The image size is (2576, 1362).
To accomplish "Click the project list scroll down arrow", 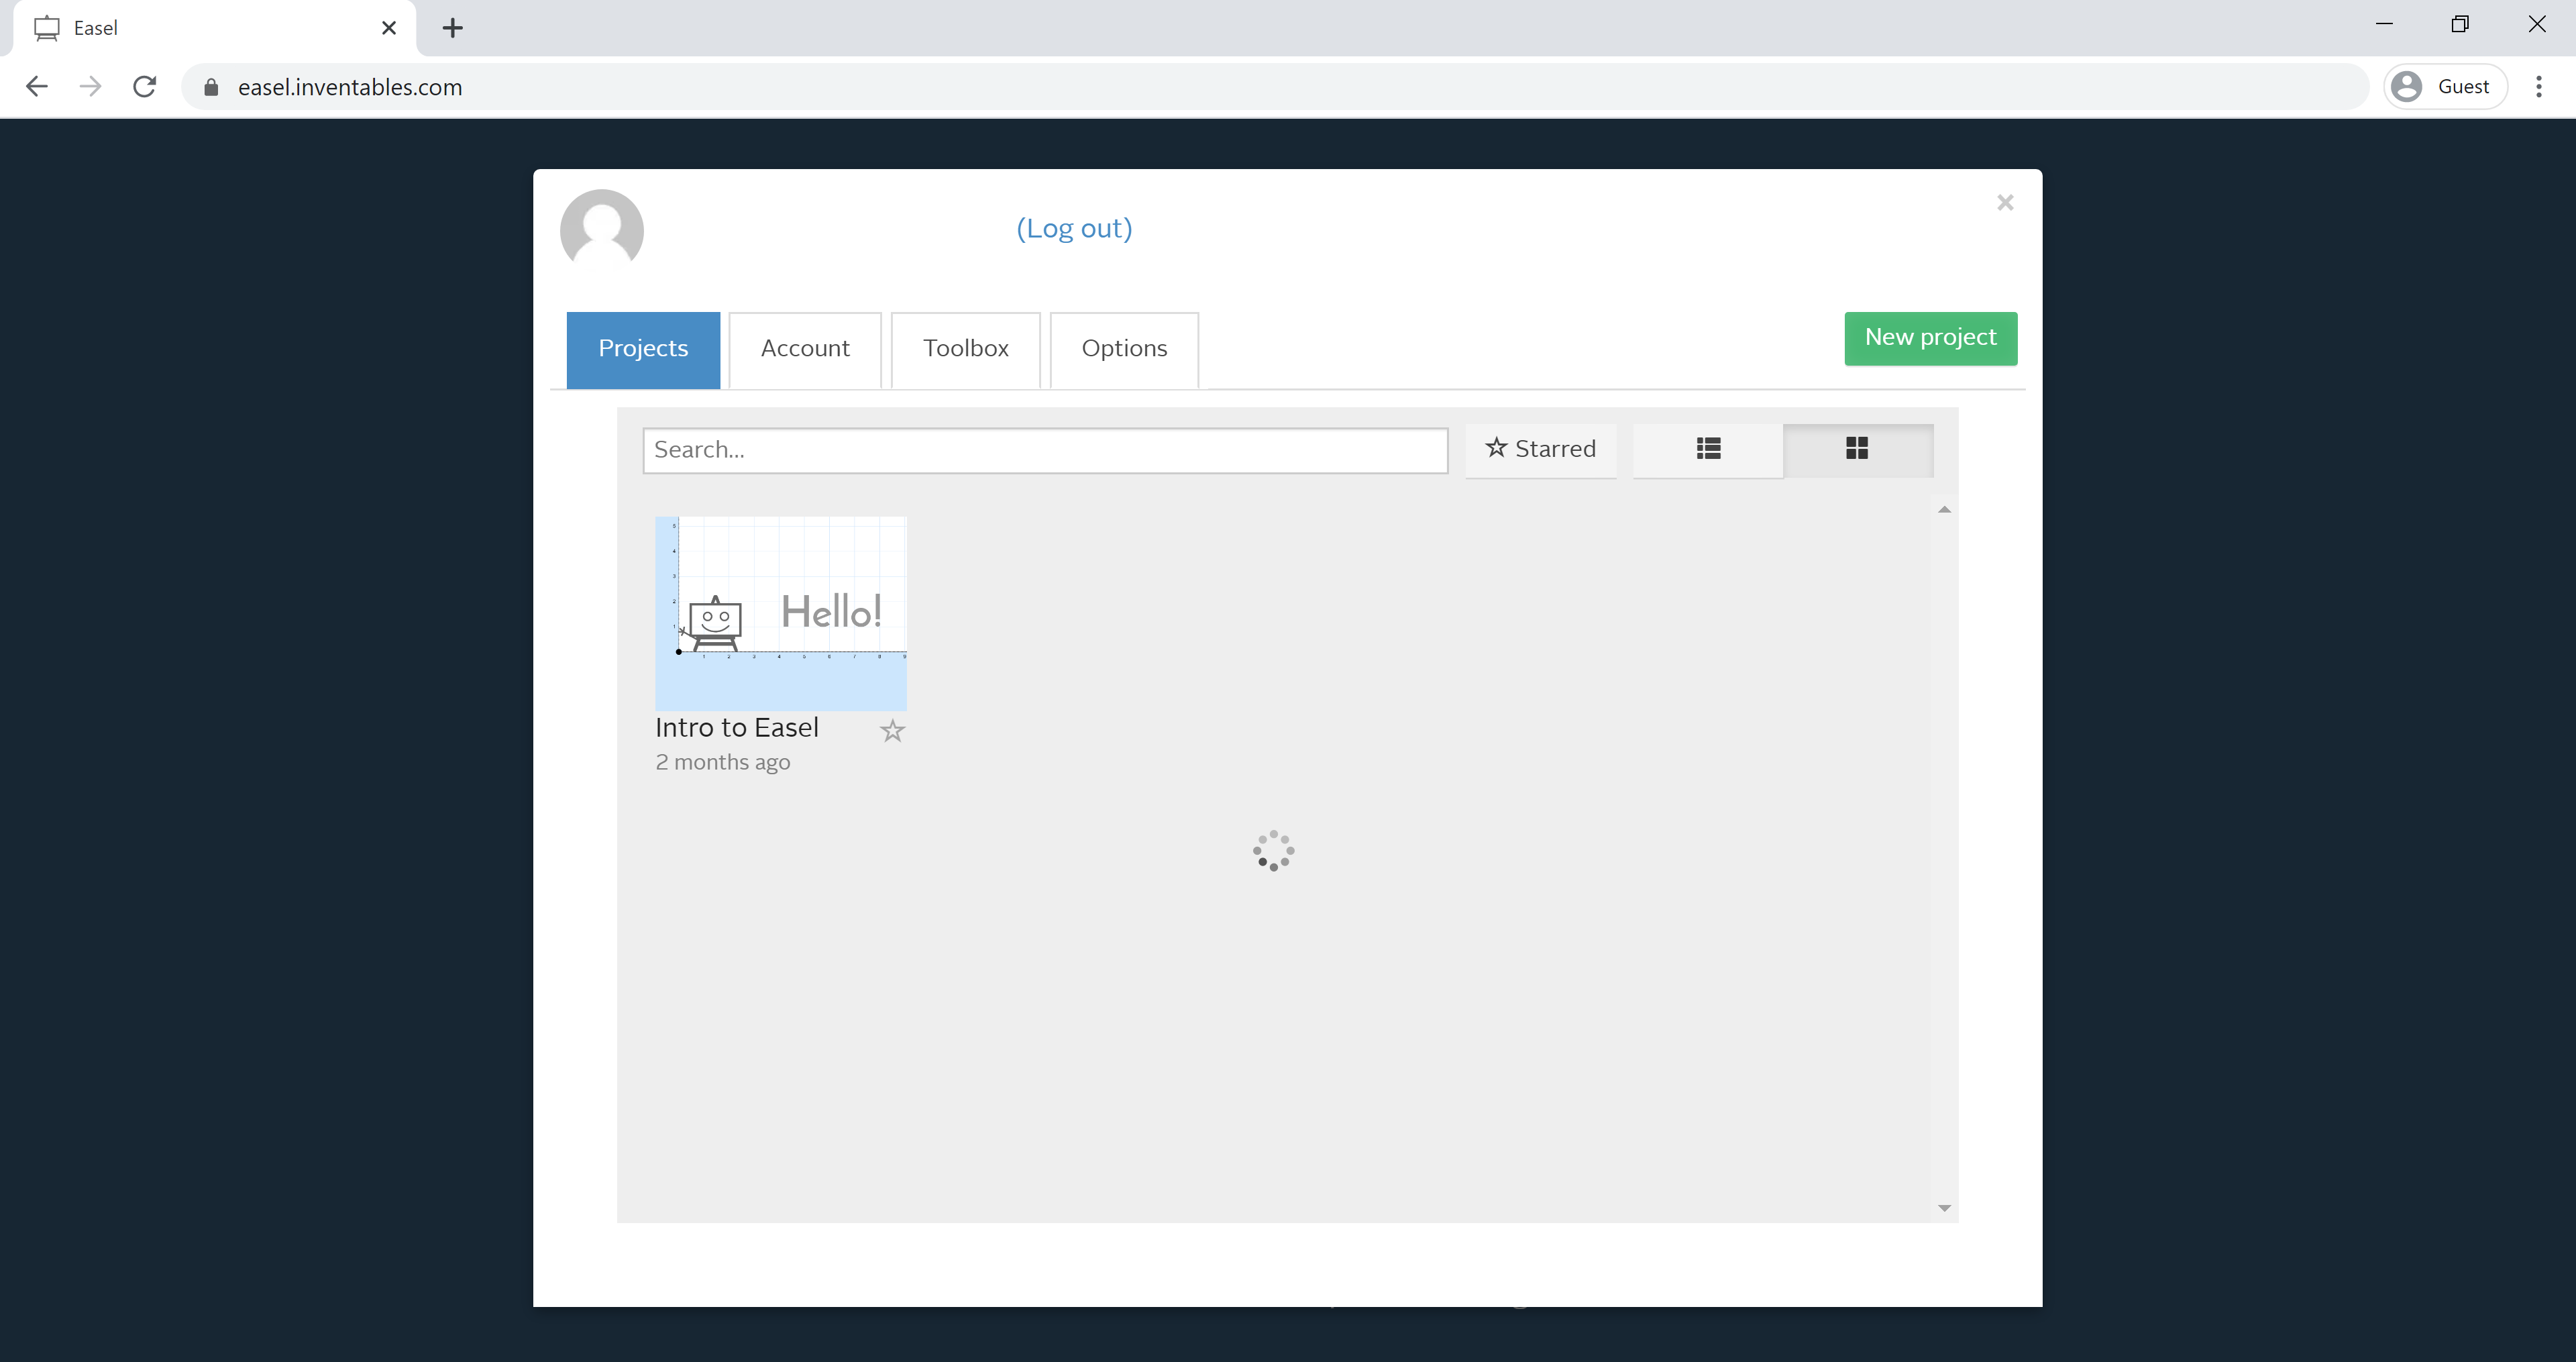I will [1944, 1208].
